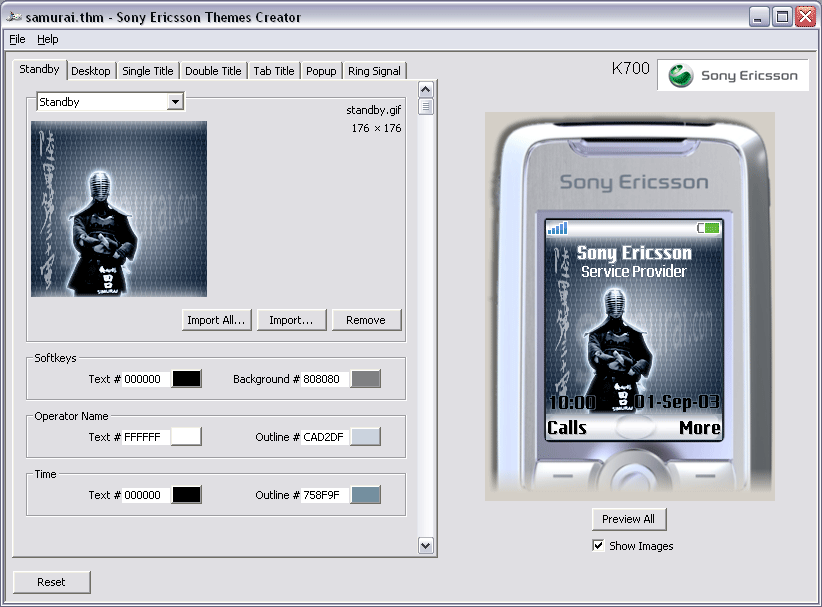This screenshot has width=822, height=607.
Task: Click the K700 model label
Action: coord(631,68)
